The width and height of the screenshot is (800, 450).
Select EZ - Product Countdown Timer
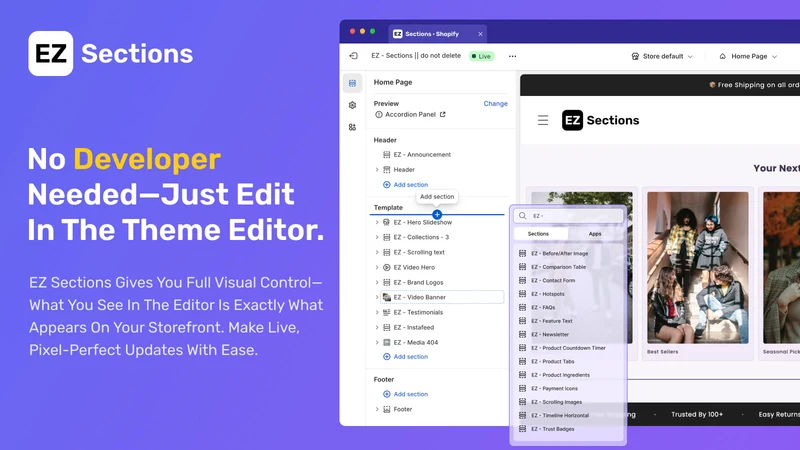click(x=568, y=348)
